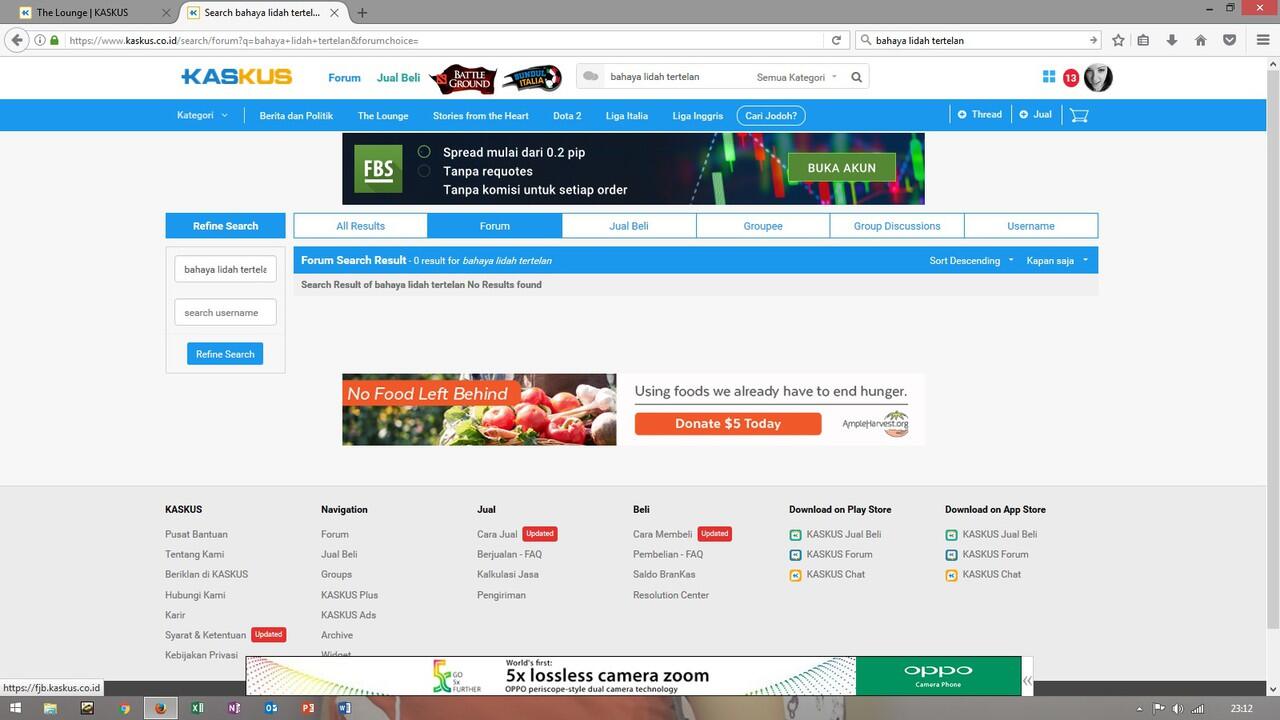Bookmark this page with the star icon

[x=1118, y=40]
